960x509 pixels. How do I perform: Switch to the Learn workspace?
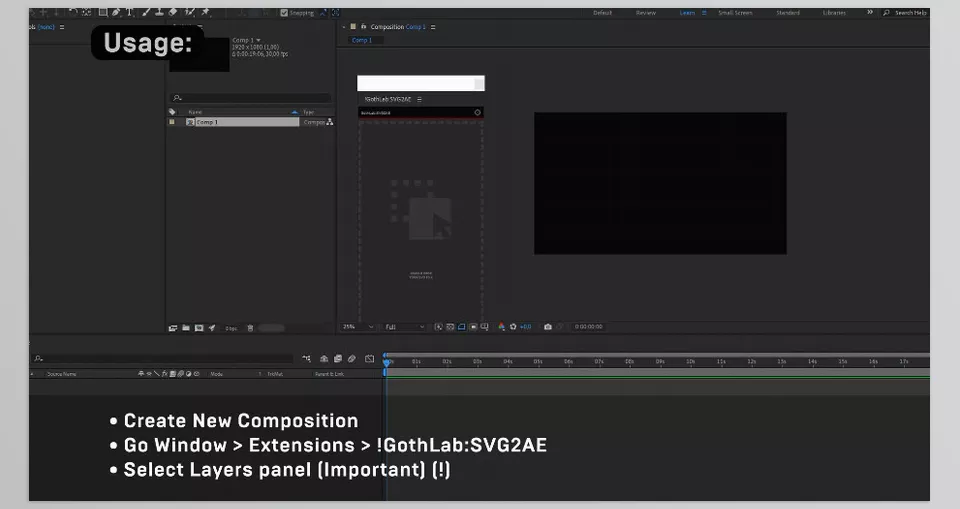pos(687,13)
